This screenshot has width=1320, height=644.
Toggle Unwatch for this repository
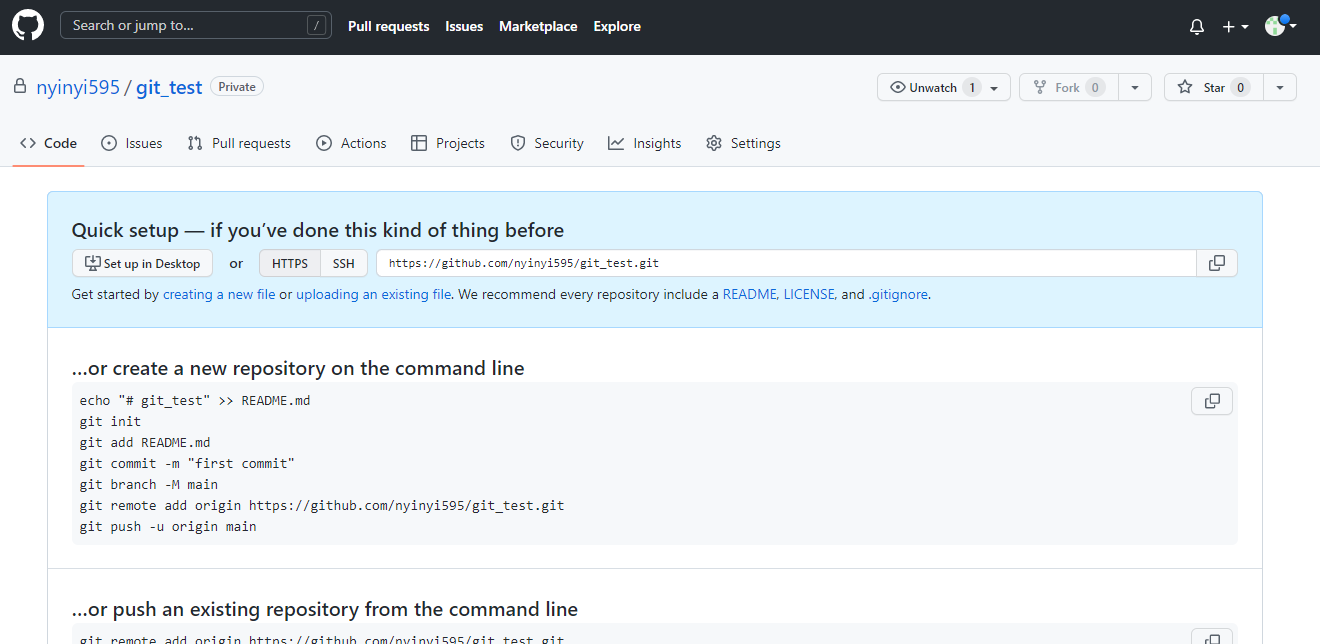point(944,88)
